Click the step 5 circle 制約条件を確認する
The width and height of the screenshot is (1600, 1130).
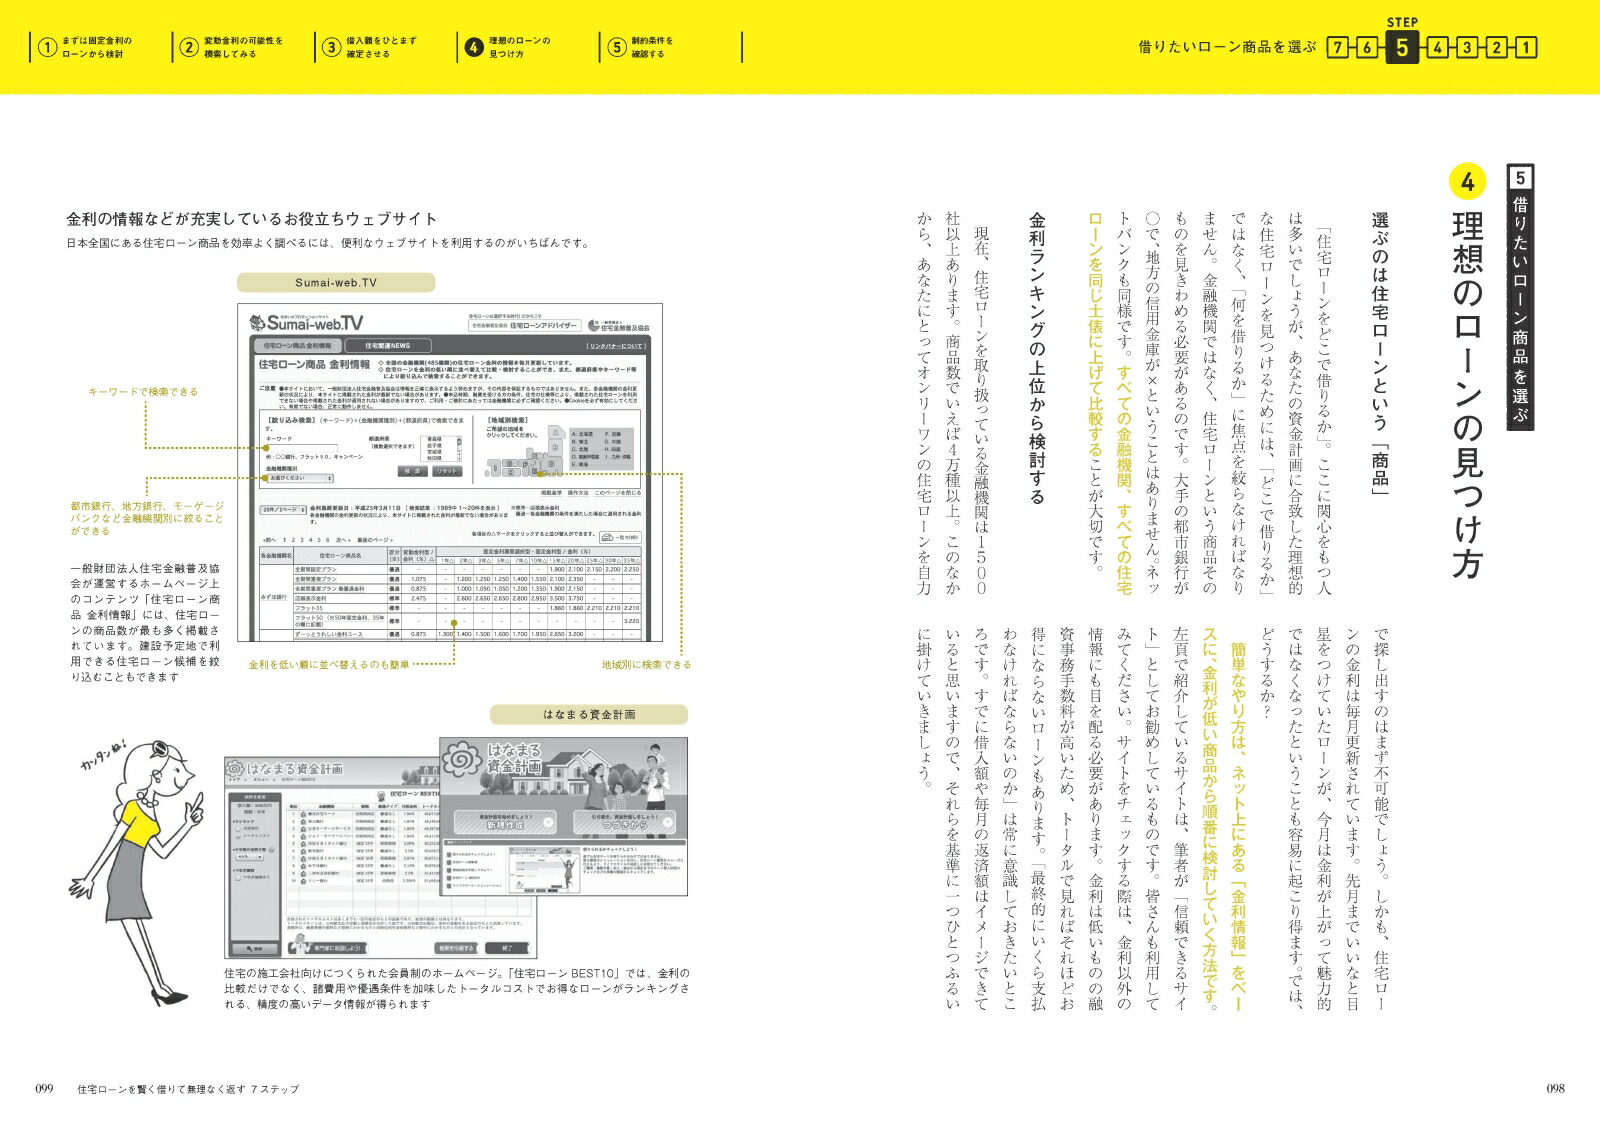(616, 47)
